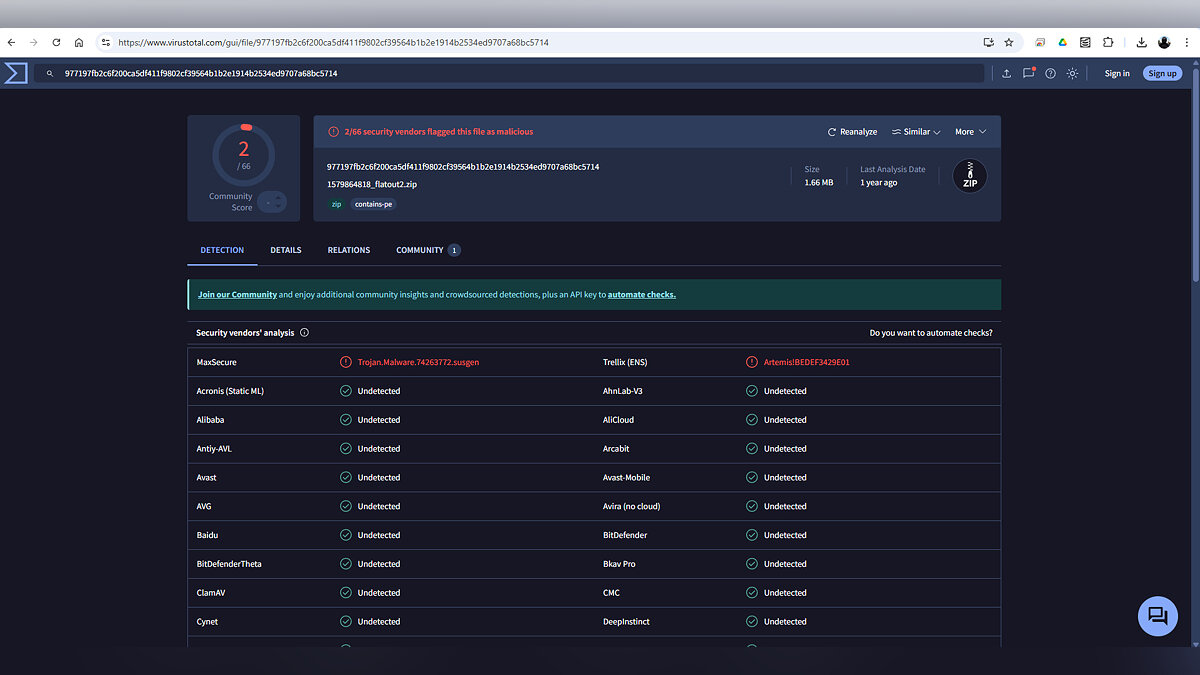Click the Reanalyze button

(x=852, y=132)
